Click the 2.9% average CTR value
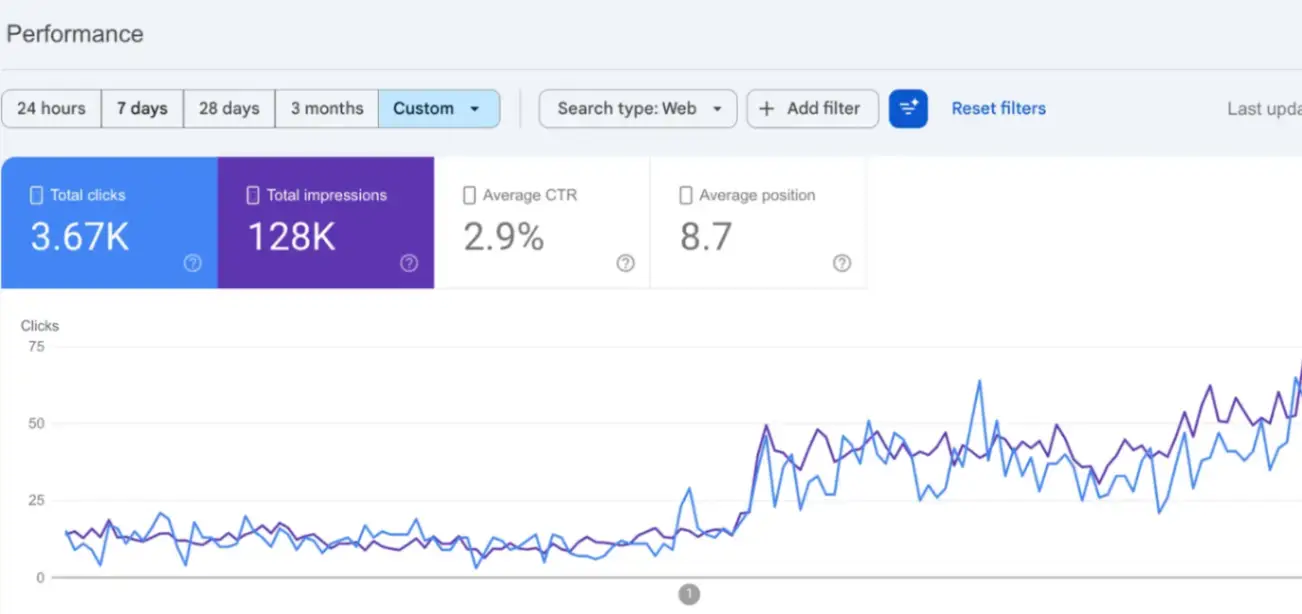 (504, 237)
